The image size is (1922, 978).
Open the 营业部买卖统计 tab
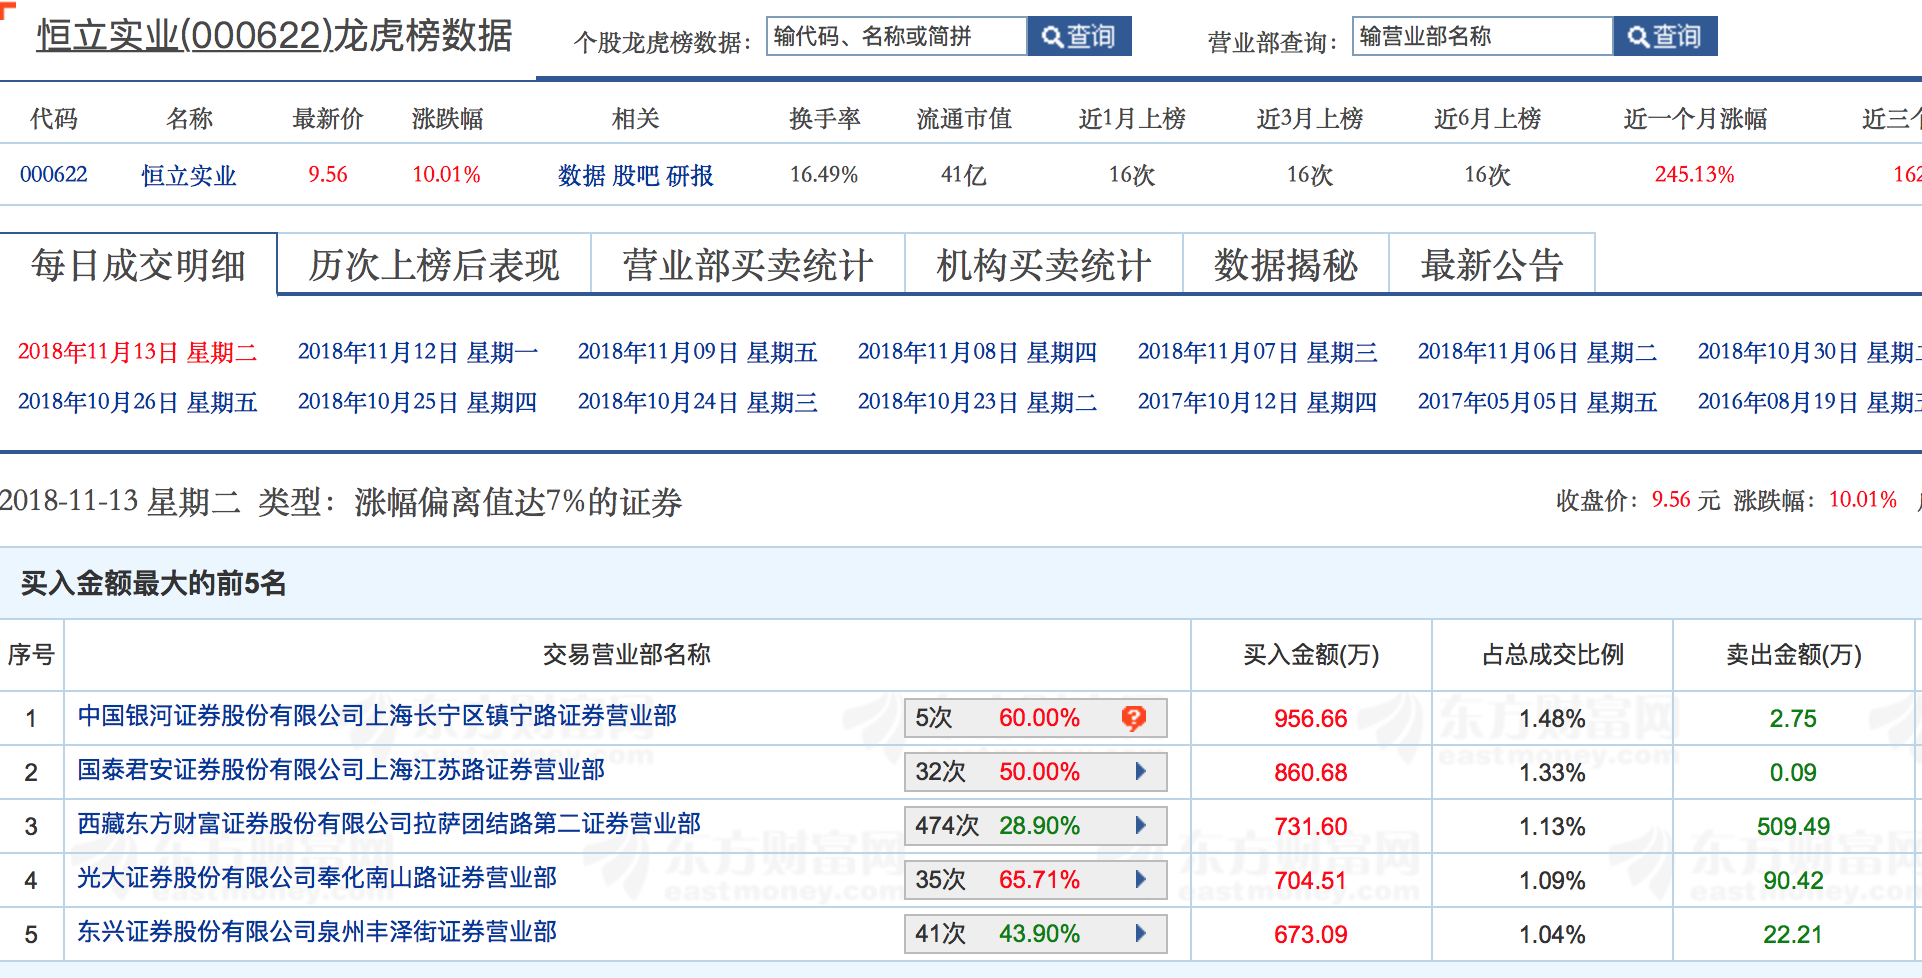click(x=747, y=265)
